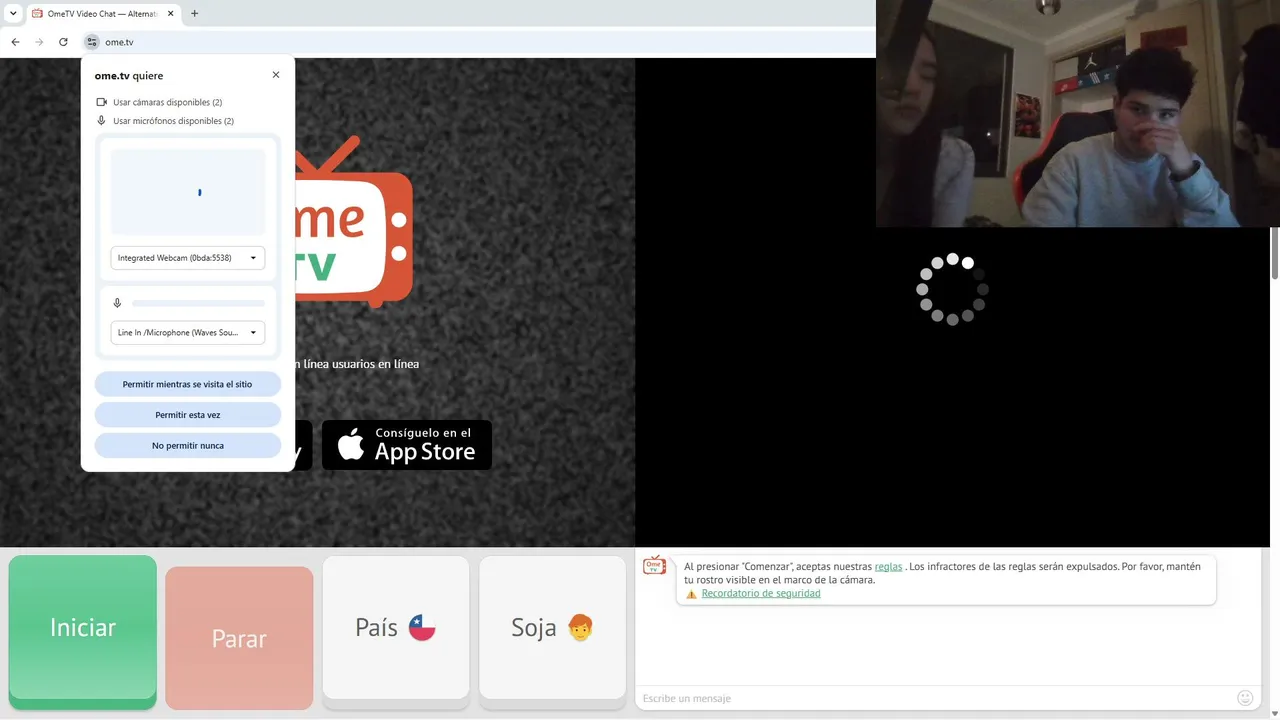Click the OmeTV avatar in the chat message
The height and width of the screenshot is (720, 1280).
pyautogui.click(x=654, y=566)
